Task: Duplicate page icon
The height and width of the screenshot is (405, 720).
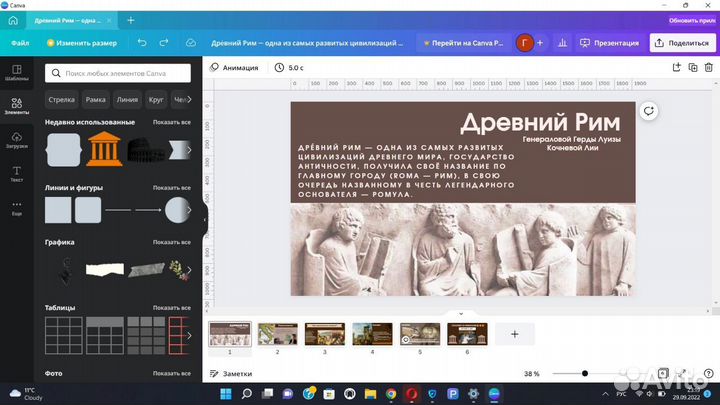Action: (693, 68)
